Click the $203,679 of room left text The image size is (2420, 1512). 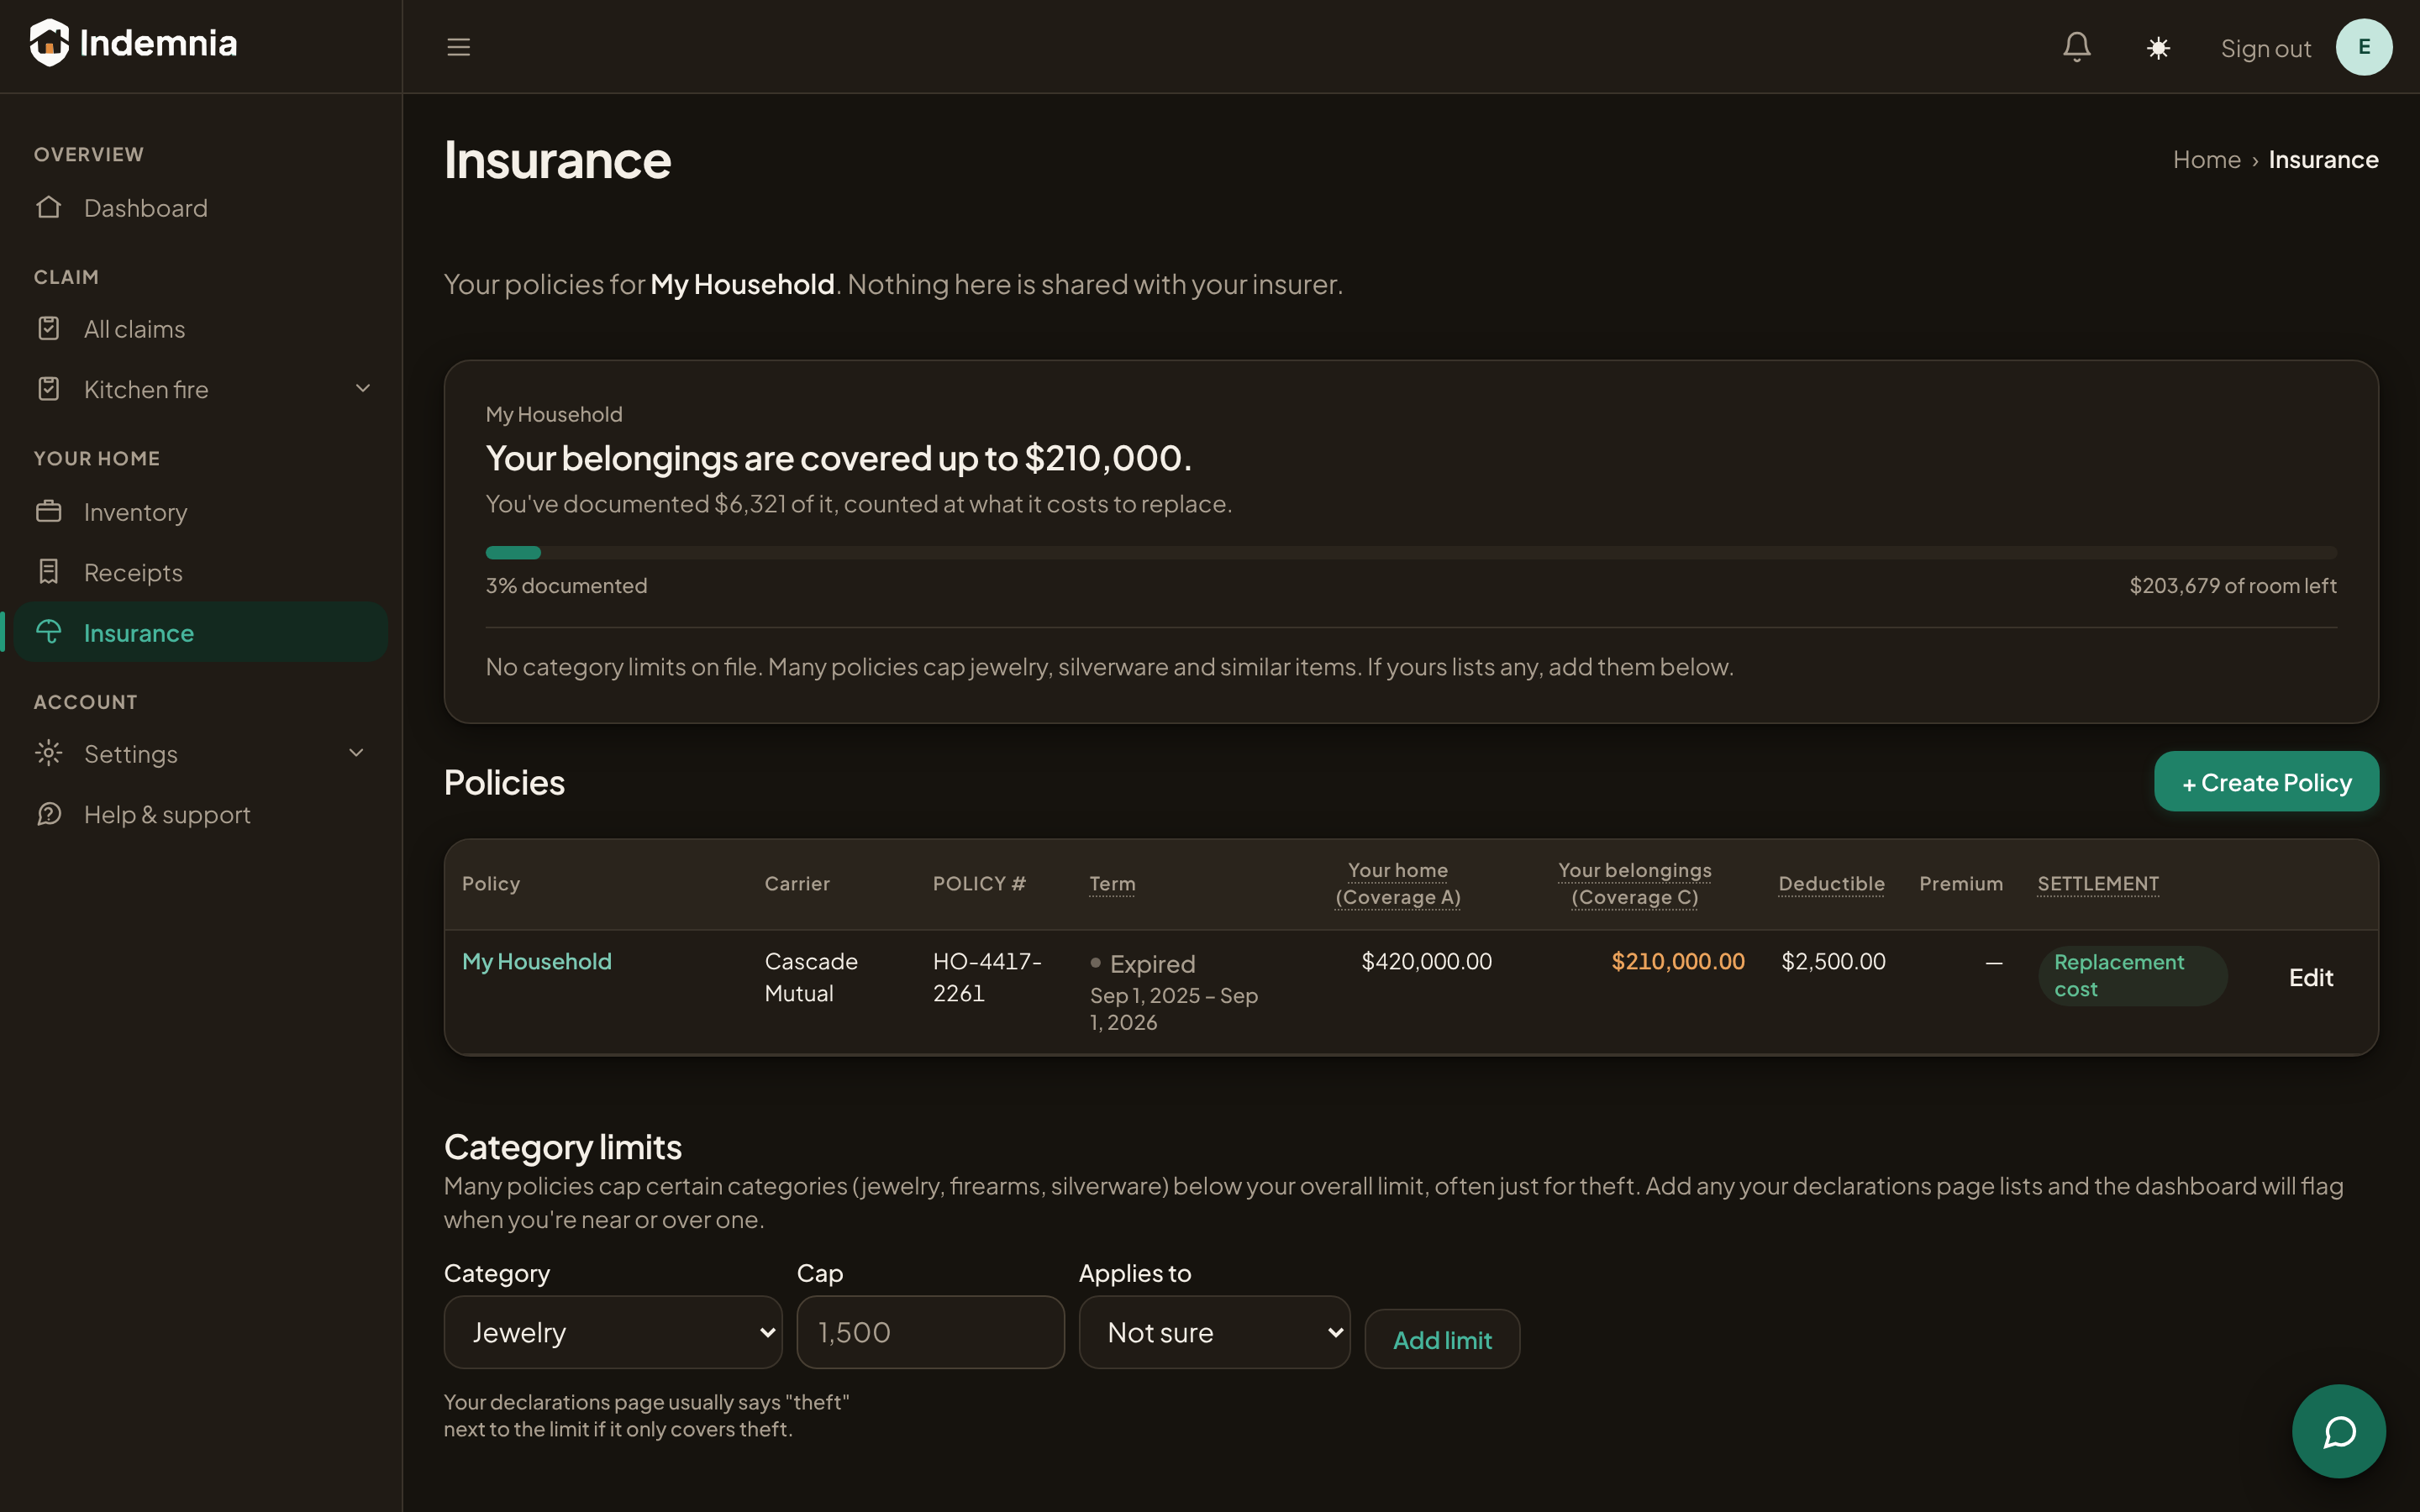point(2232,585)
